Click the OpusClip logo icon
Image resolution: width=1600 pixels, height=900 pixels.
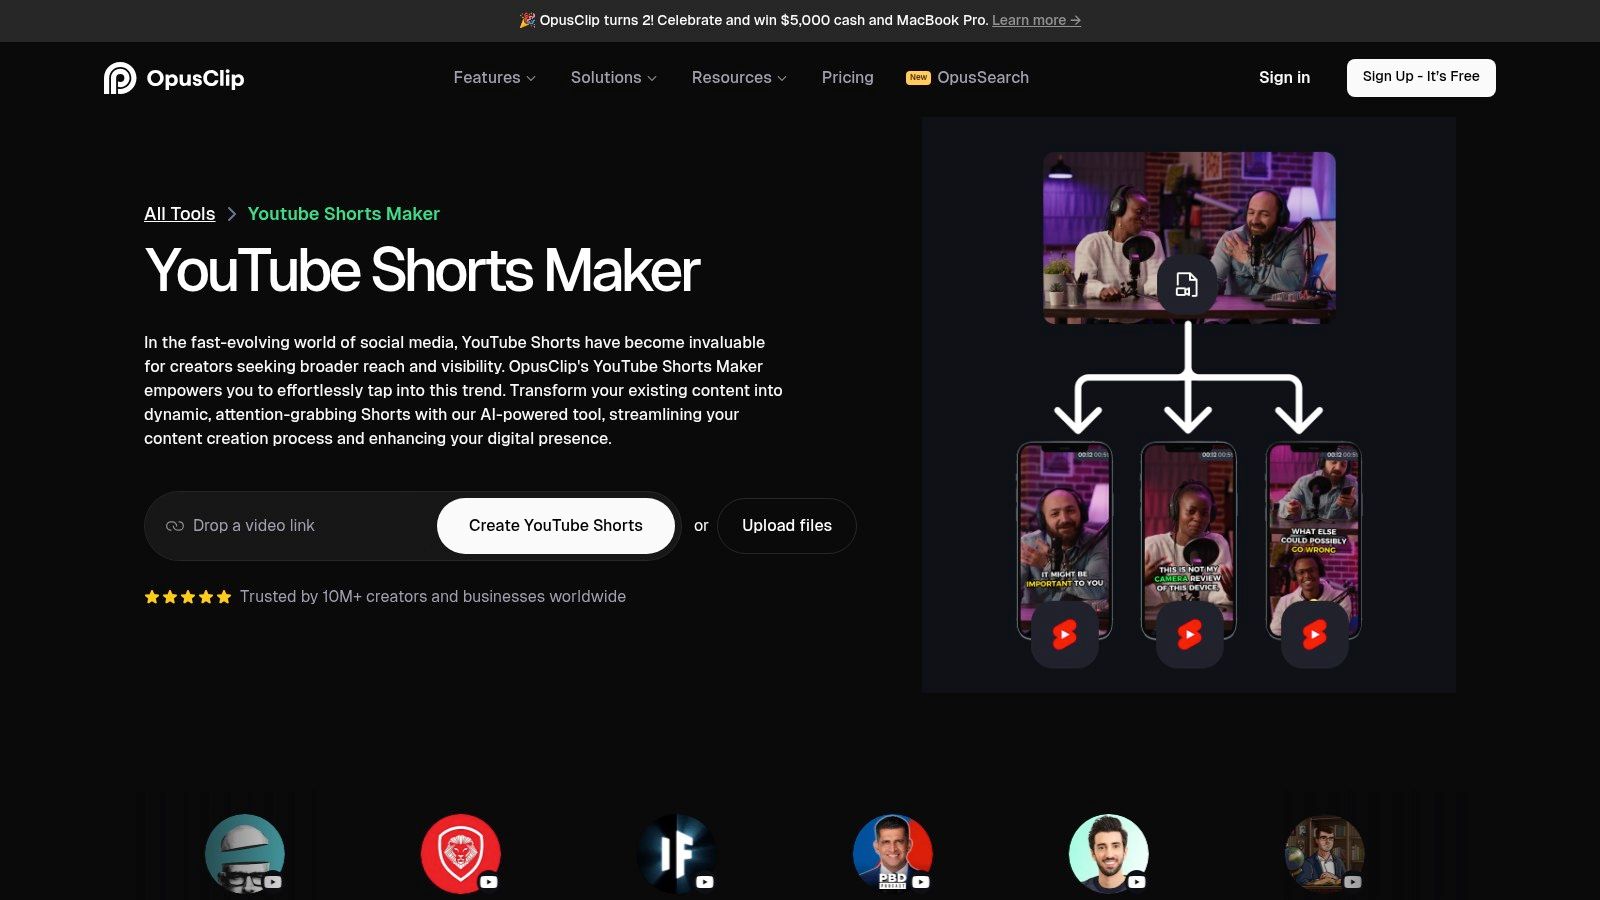coord(120,78)
